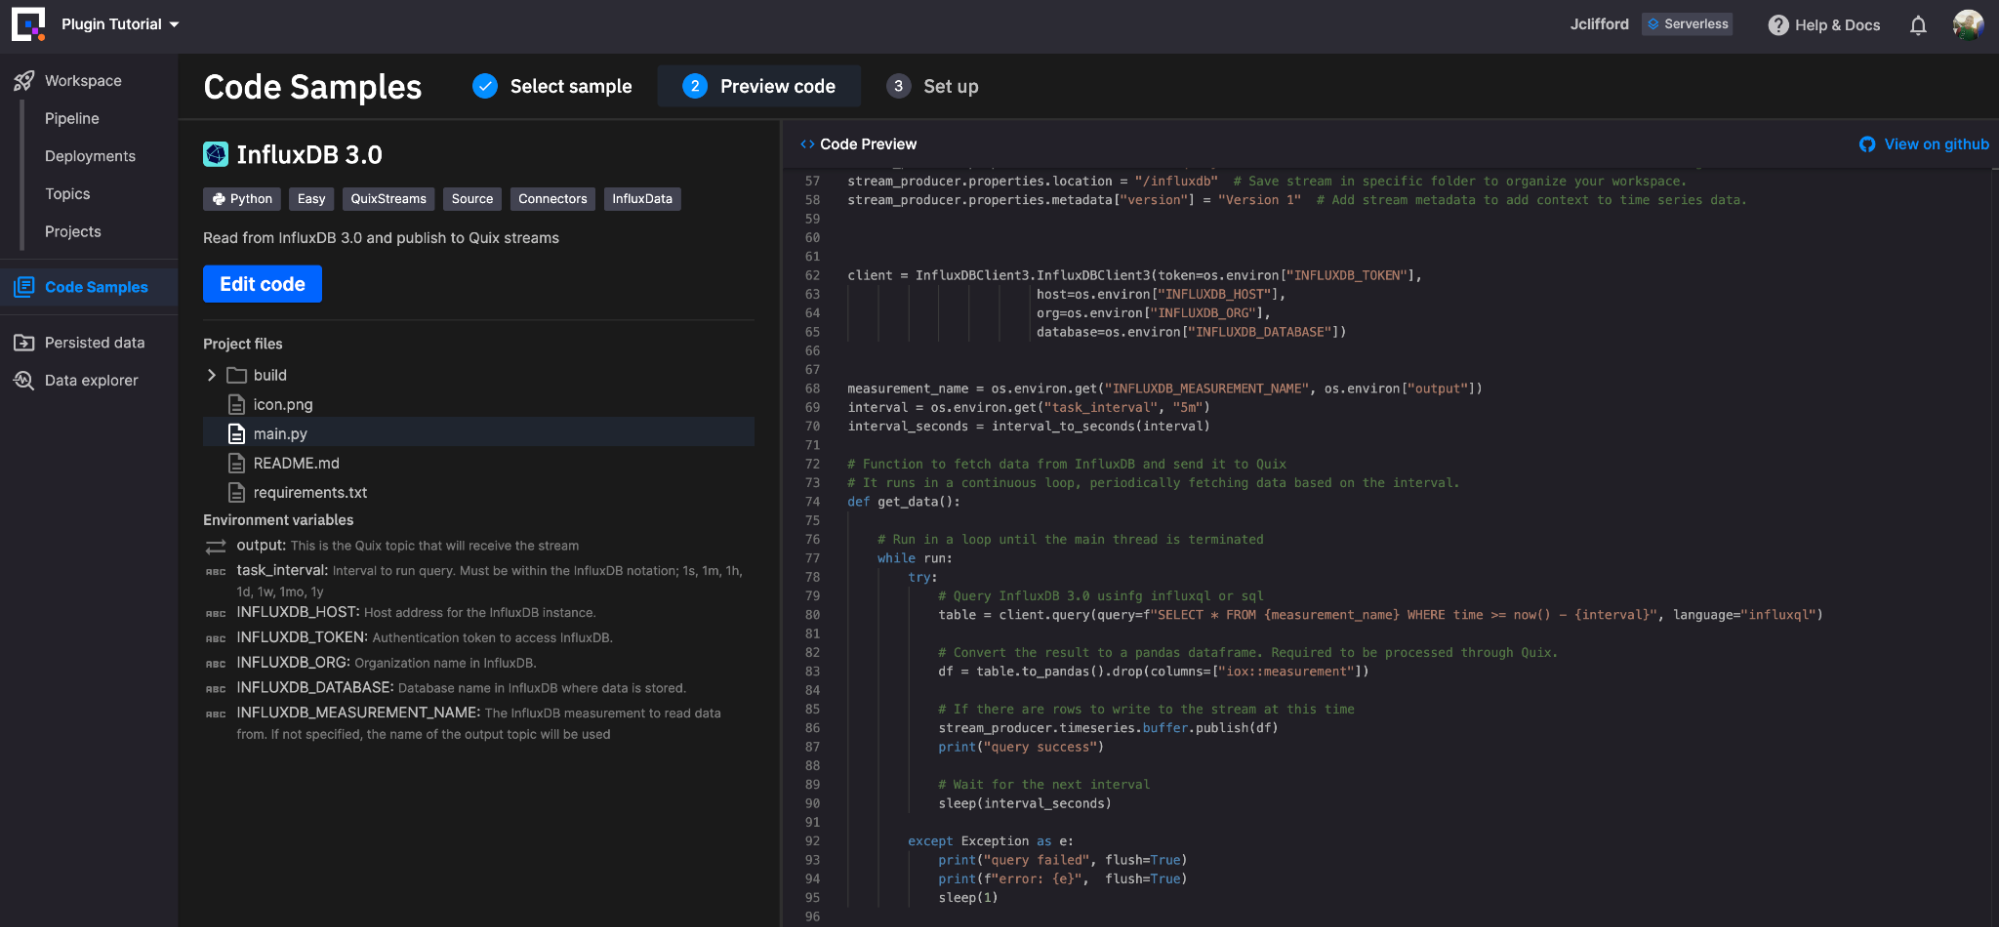Open the Projects section
Screen dimensions: 1999x928
(x=73, y=231)
